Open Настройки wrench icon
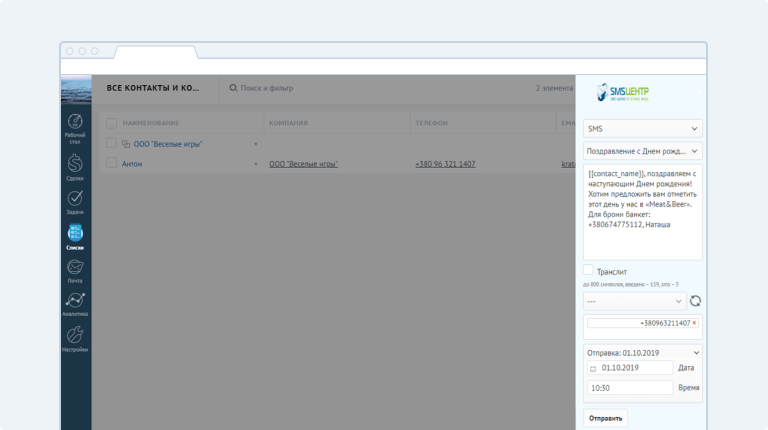 point(75,337)
